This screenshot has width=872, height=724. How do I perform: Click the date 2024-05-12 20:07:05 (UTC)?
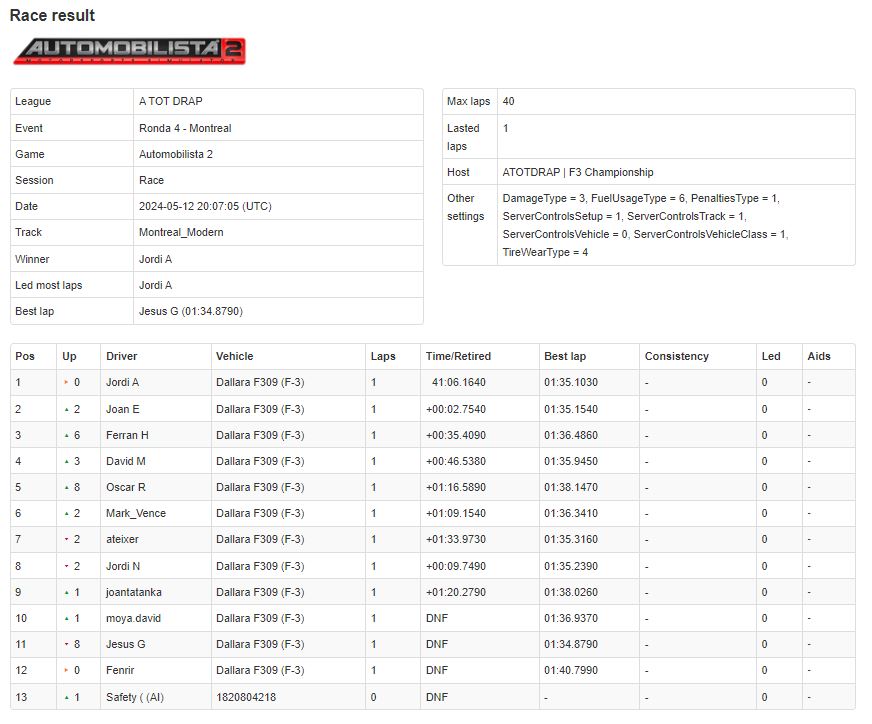coord(205,206)
